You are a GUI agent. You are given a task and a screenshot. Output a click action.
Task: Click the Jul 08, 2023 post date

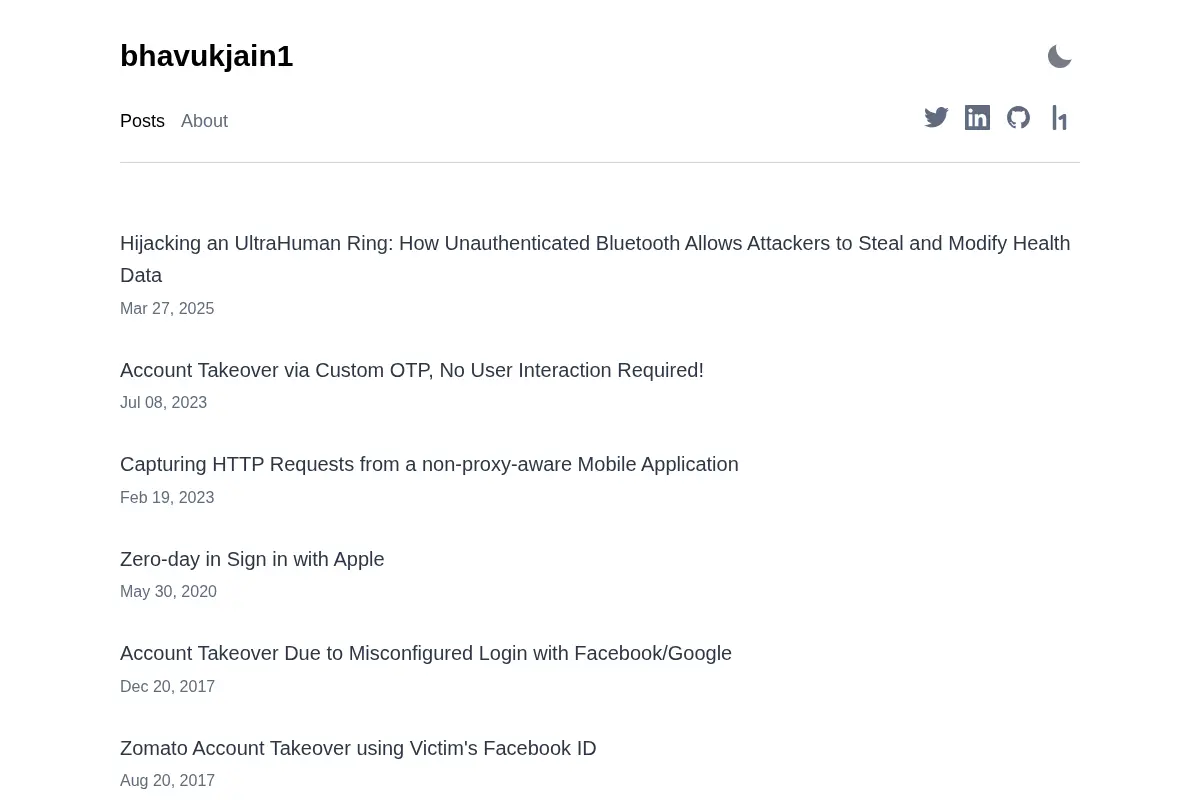(163, 403)
